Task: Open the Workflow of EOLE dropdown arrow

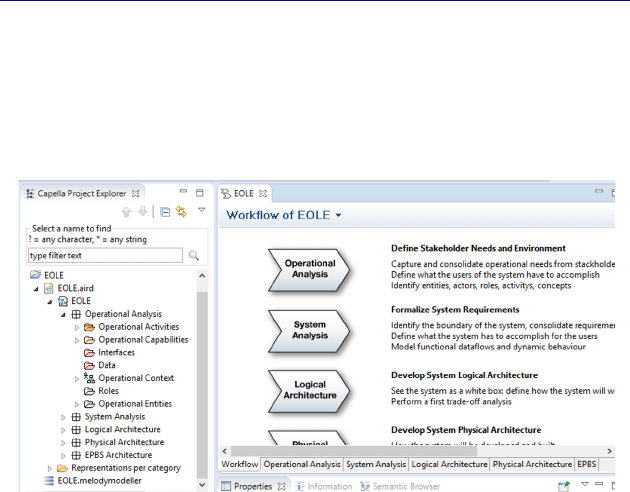Action: coord(339,216)
